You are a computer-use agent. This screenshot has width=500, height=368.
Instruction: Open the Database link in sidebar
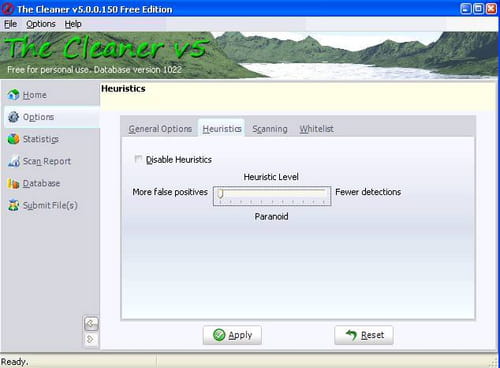pos(41,183)
